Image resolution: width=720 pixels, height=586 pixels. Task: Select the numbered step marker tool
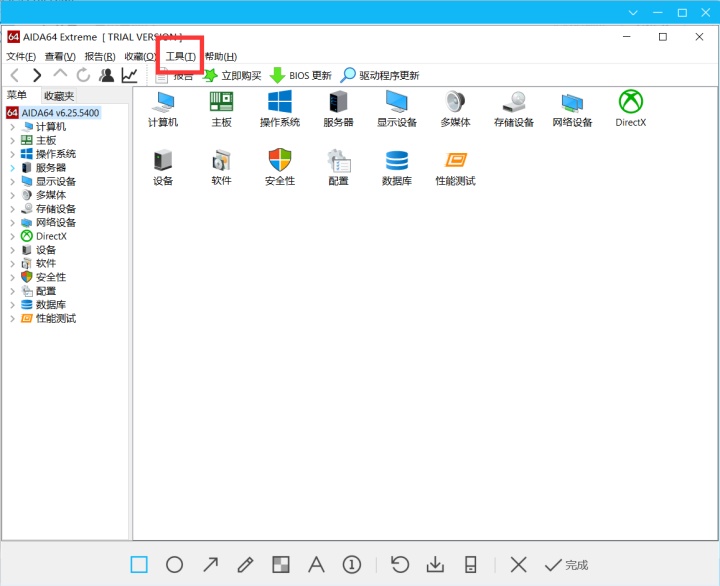coord(352,564)
